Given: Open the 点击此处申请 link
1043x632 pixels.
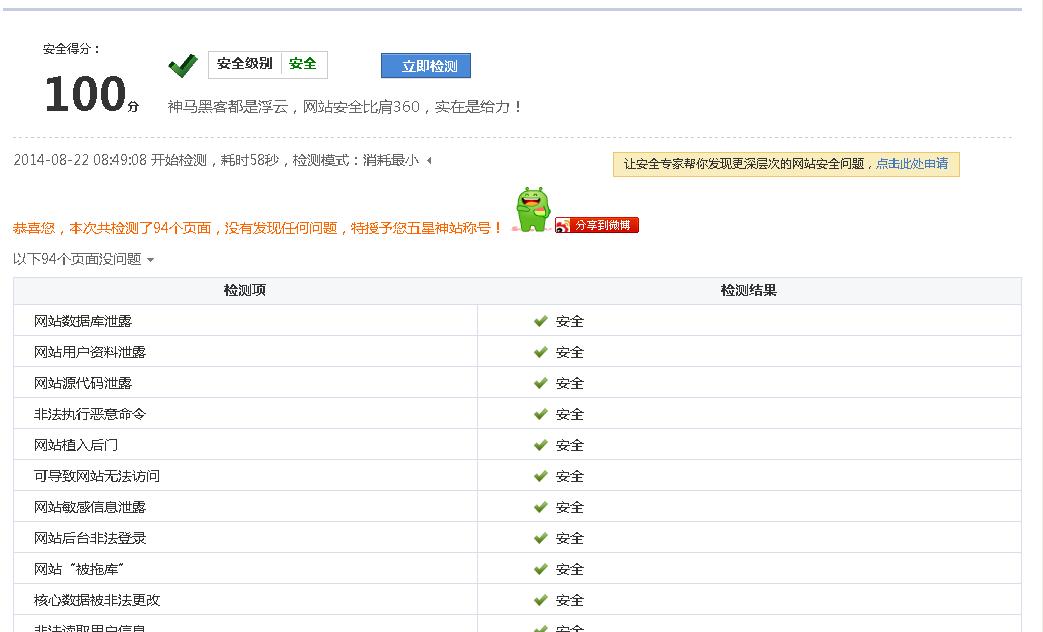Looking at the screenshot, I should [912, 164].
